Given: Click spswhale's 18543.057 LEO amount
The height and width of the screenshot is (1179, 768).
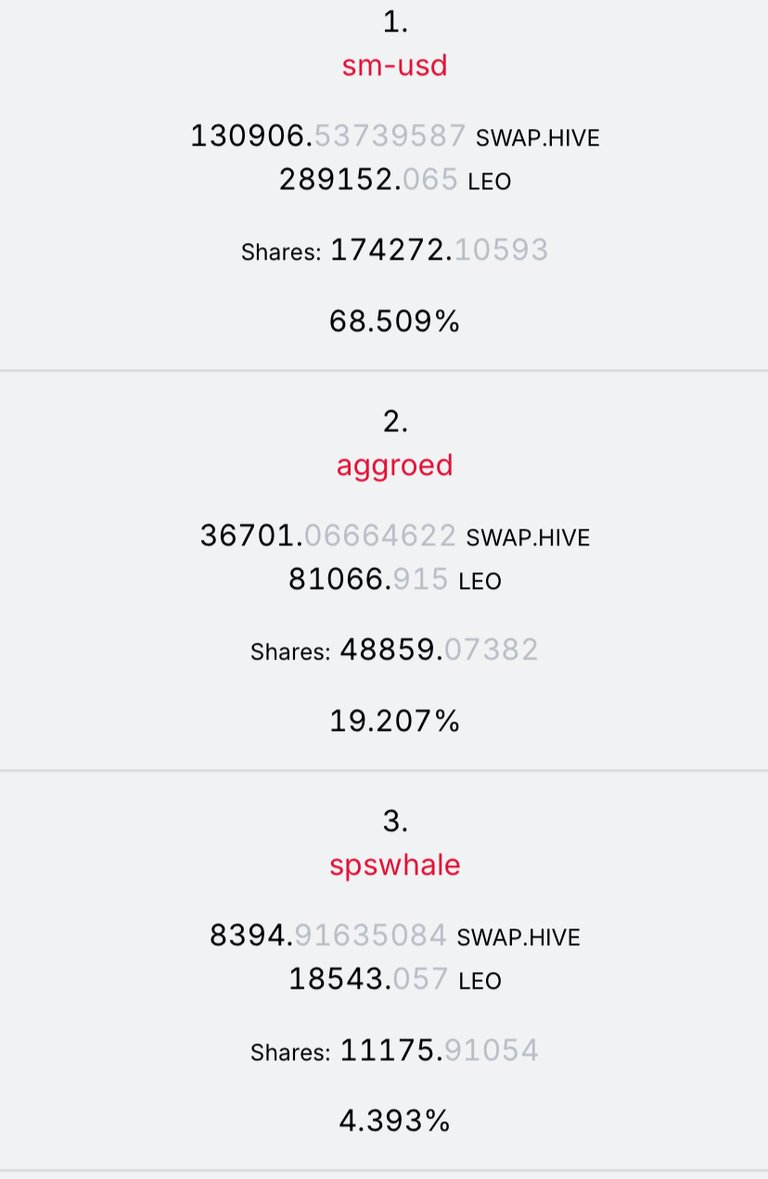Looking at the screenshot, I should pyautogui.click(x=394, y=980).
